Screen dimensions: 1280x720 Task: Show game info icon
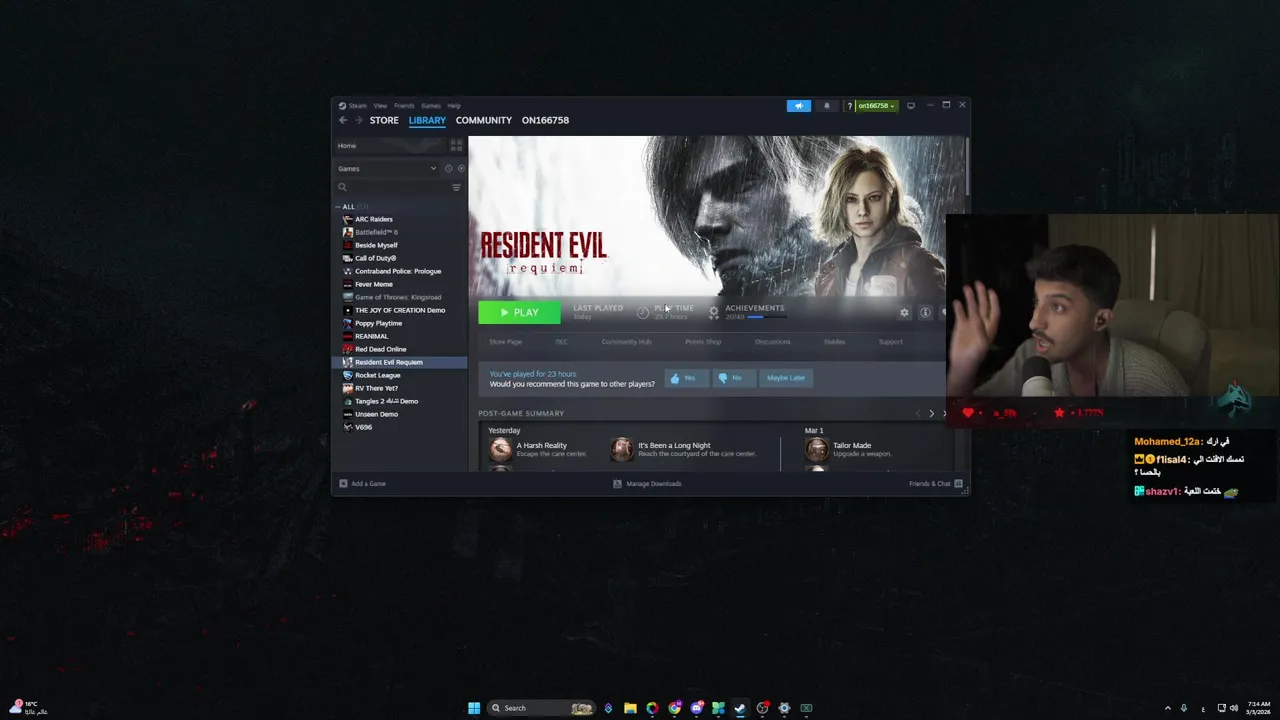click(925, 313)
